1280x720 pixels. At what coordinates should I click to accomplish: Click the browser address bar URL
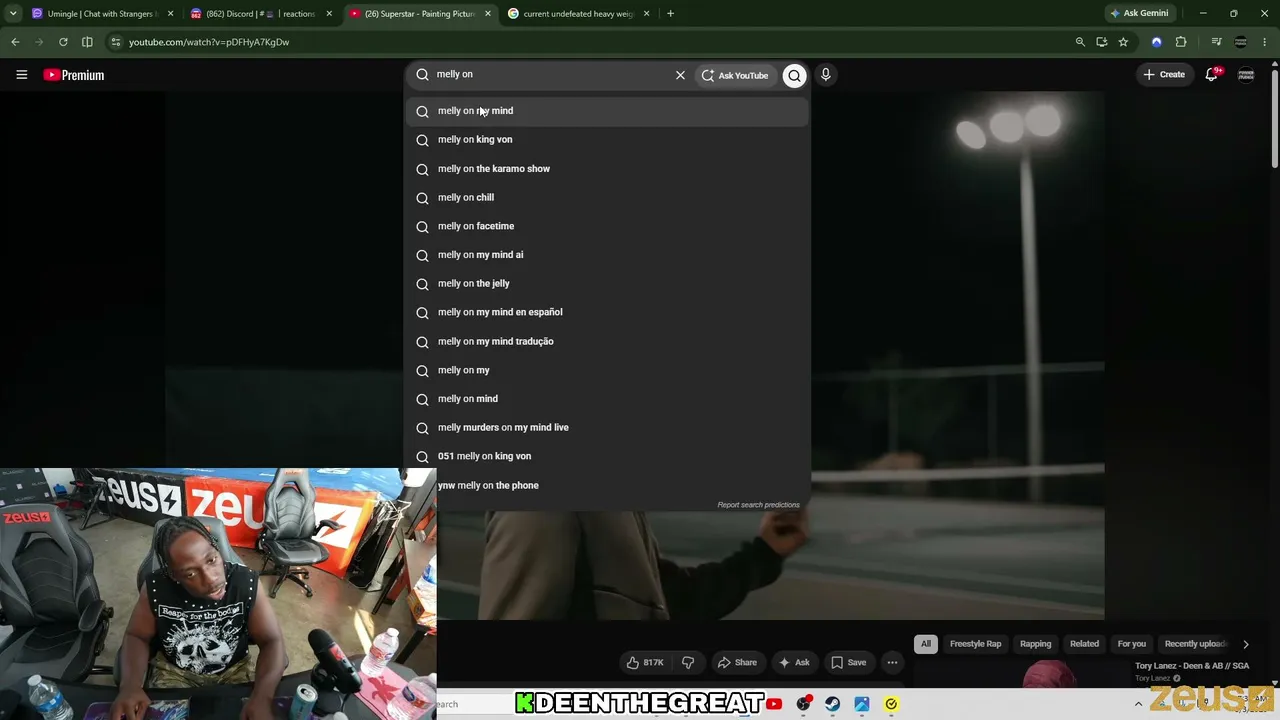209,42
